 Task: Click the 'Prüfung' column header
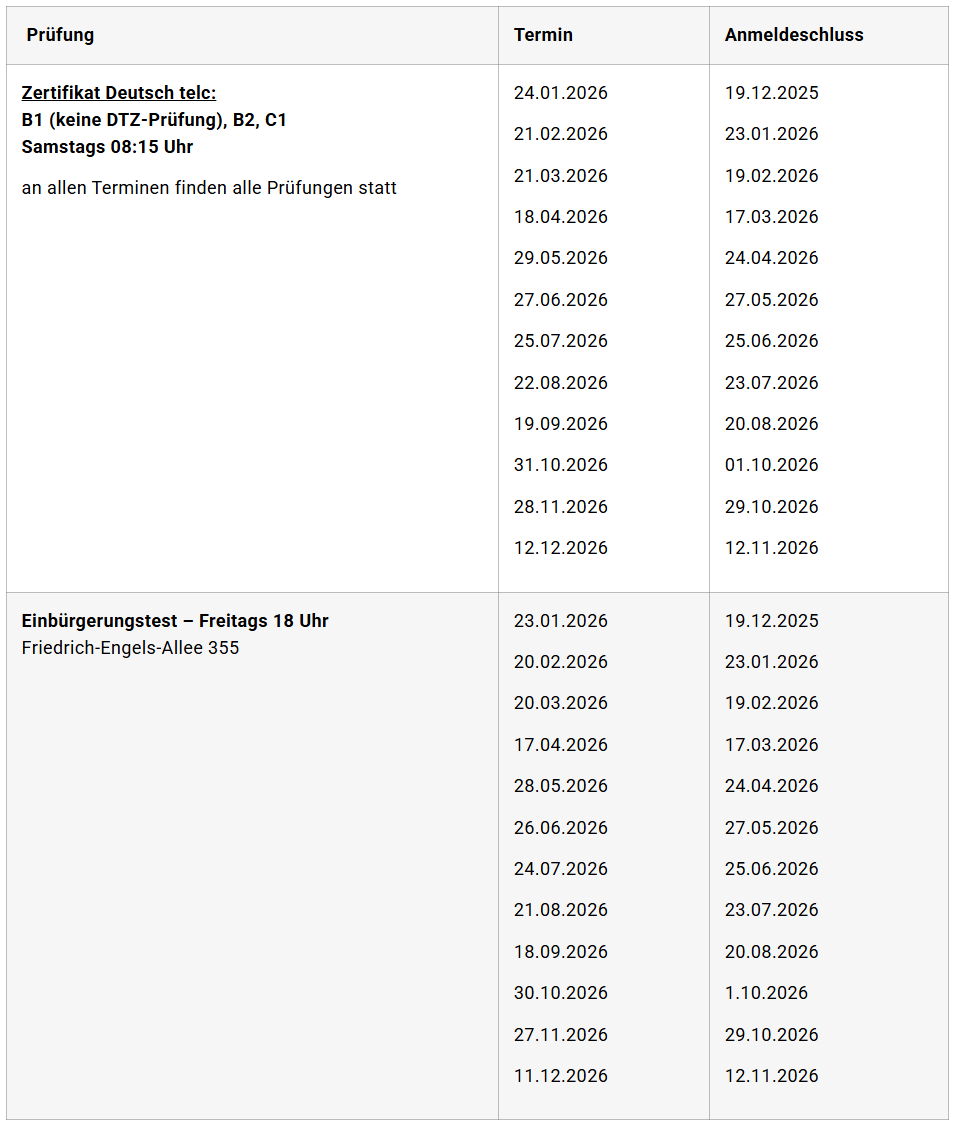[x=60, y=35]
